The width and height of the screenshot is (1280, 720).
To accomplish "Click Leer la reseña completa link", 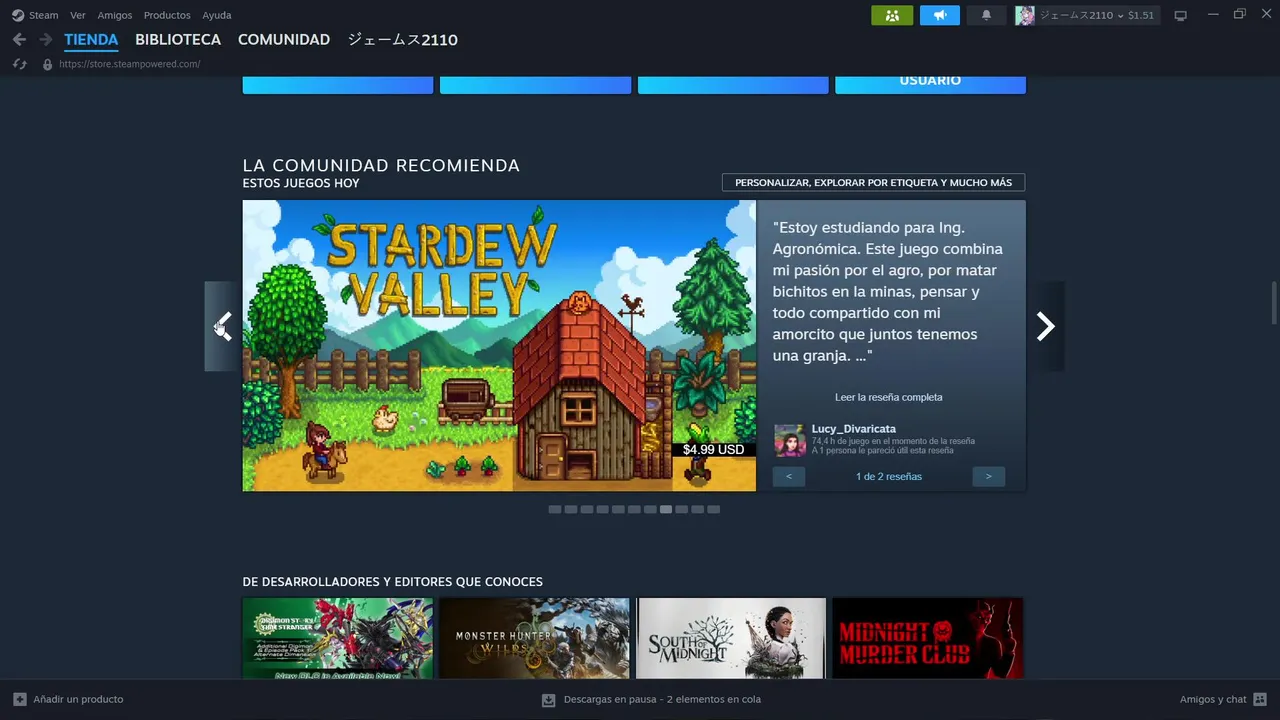I will click(889, 397).
